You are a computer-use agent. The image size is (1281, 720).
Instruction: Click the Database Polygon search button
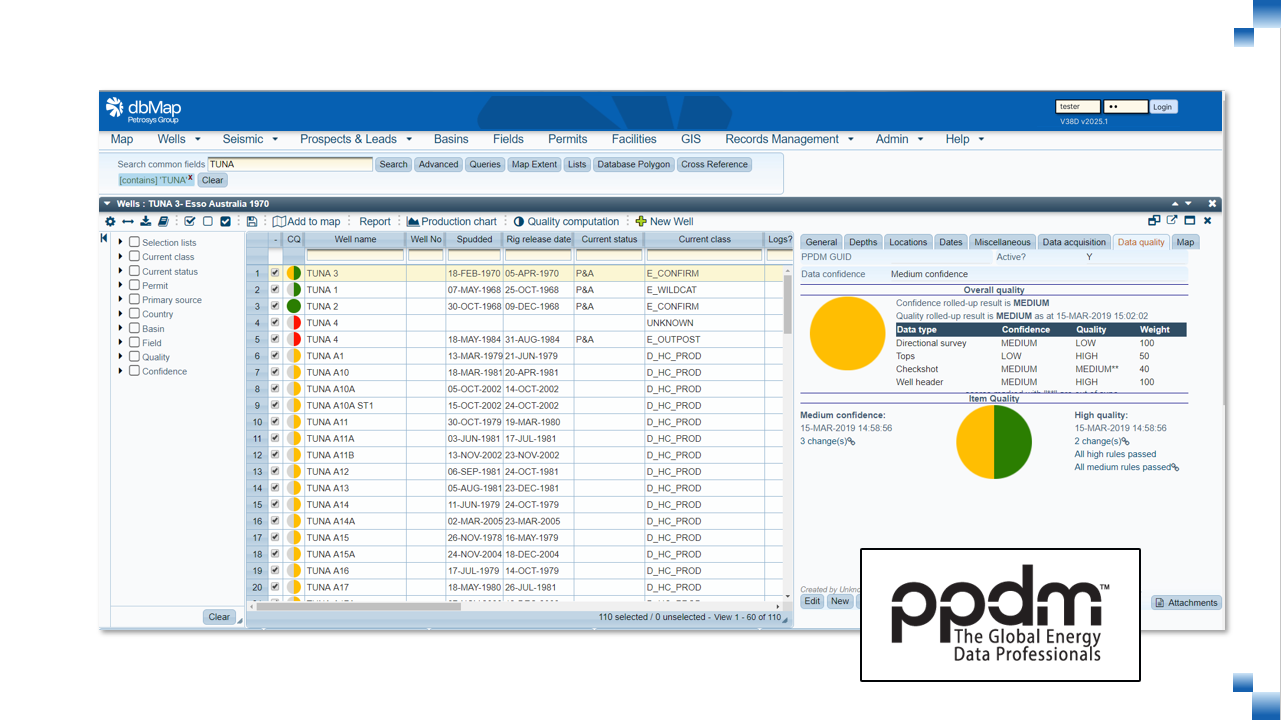(635, 164)
